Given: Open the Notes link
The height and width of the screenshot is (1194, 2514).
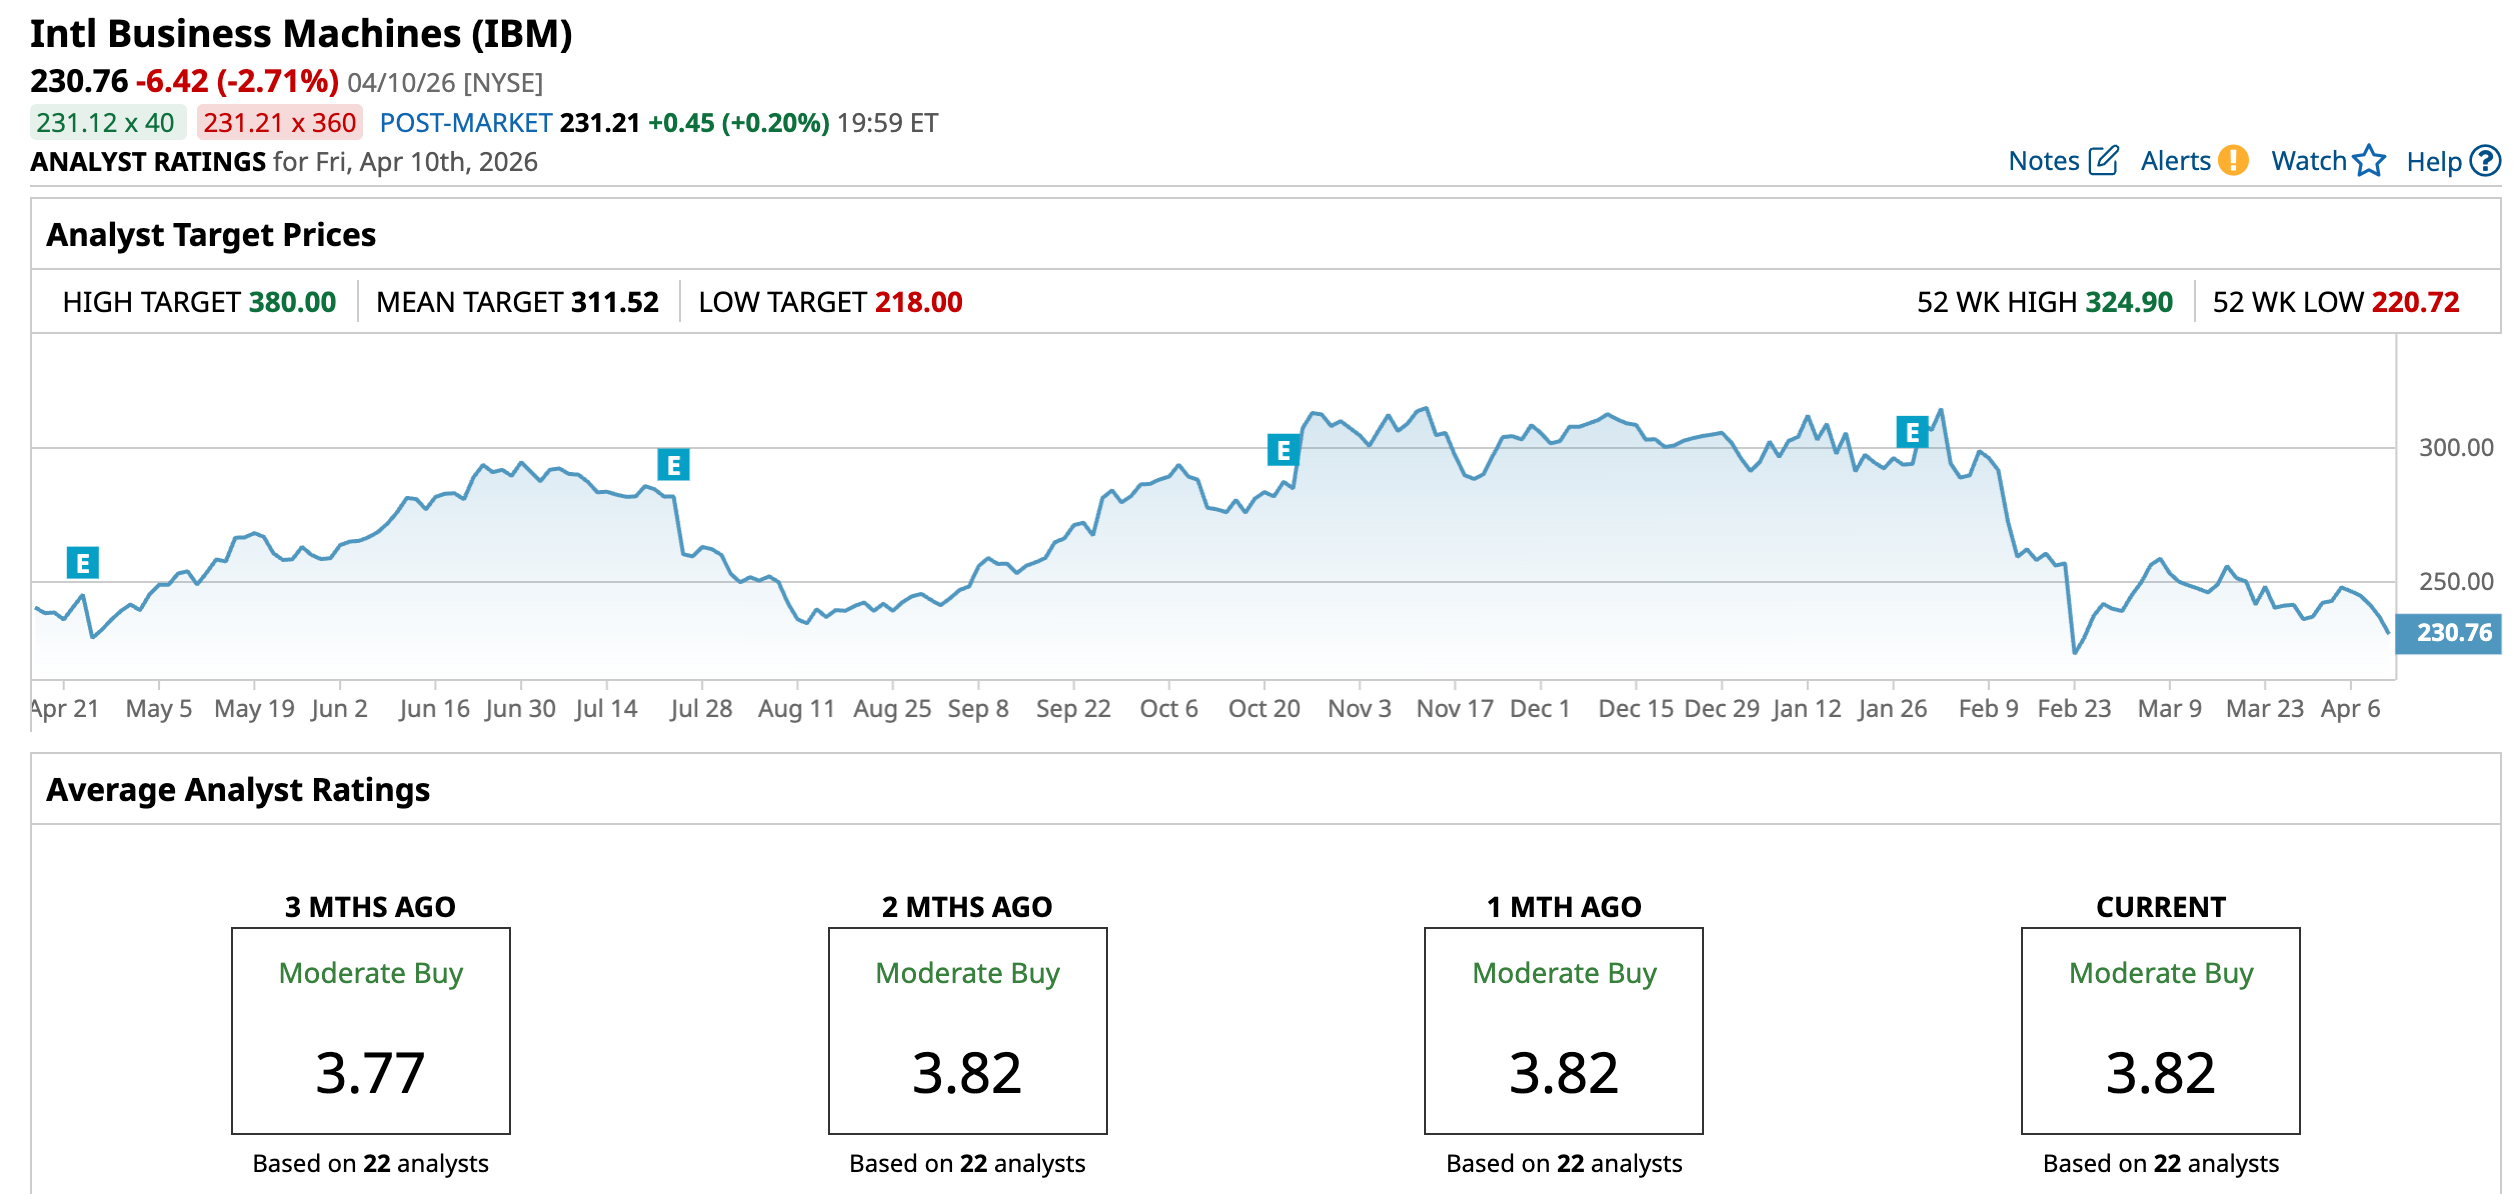Looking at the screenshot, I should coord(2043,161).
